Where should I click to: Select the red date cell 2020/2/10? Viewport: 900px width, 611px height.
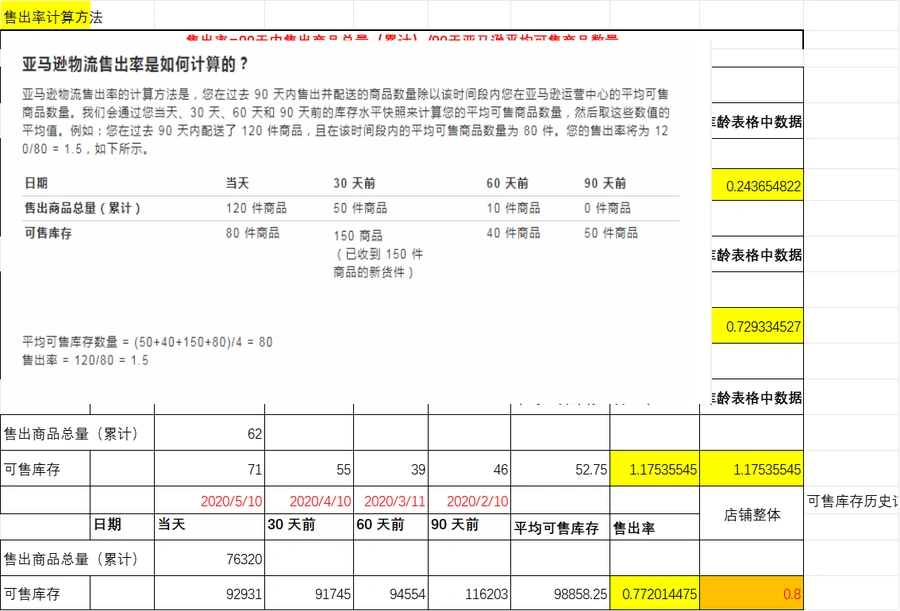coord(470,501)
